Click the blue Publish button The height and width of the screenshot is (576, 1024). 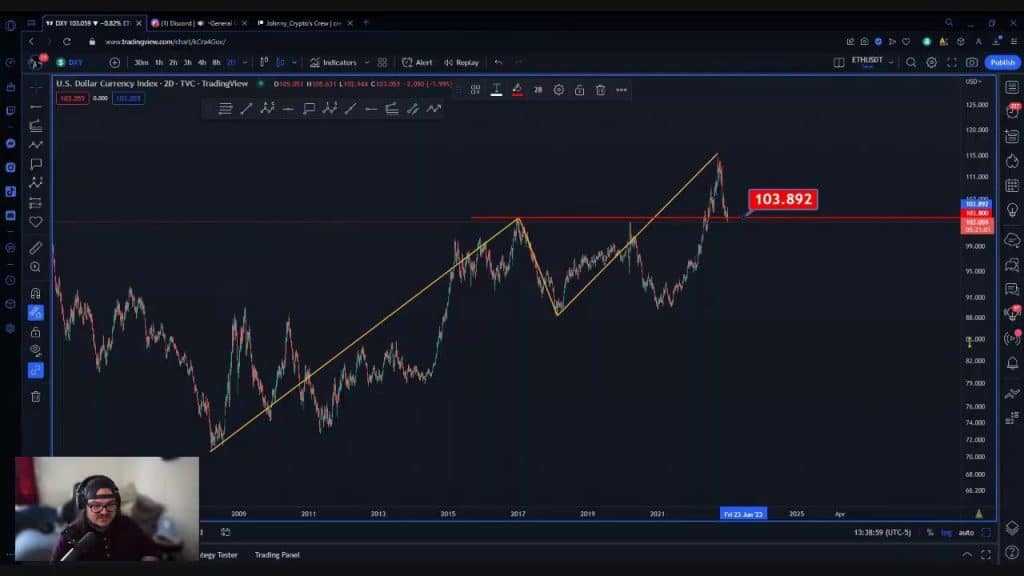[x=1002, y=62]
